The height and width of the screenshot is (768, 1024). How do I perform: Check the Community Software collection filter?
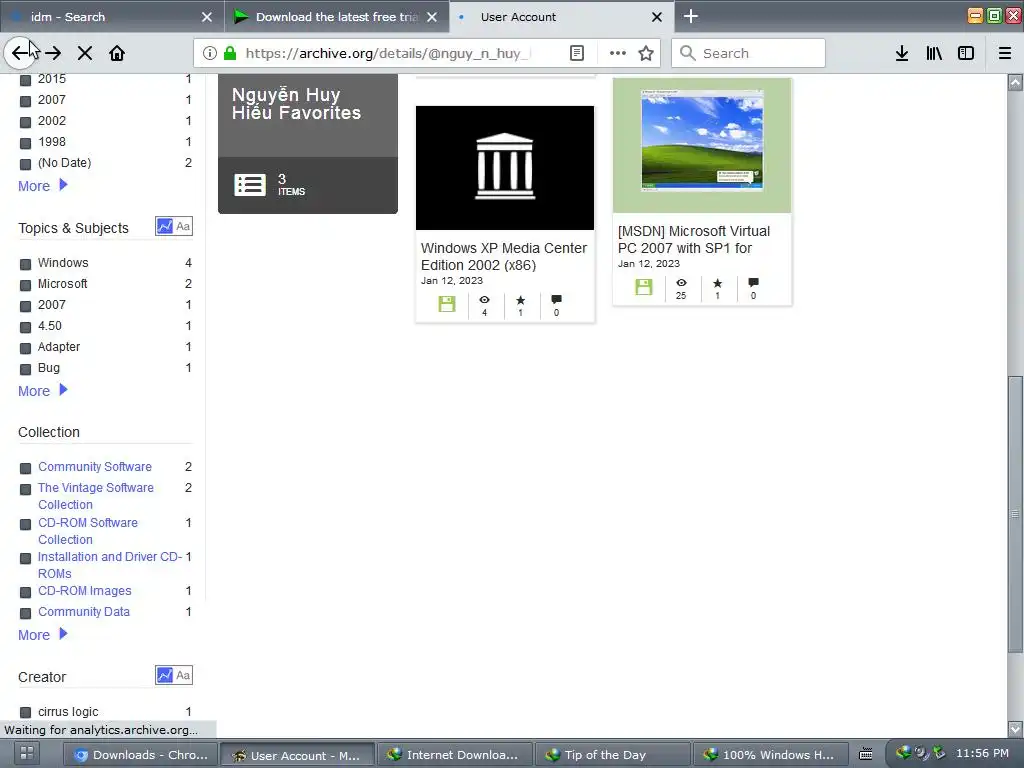25,468
